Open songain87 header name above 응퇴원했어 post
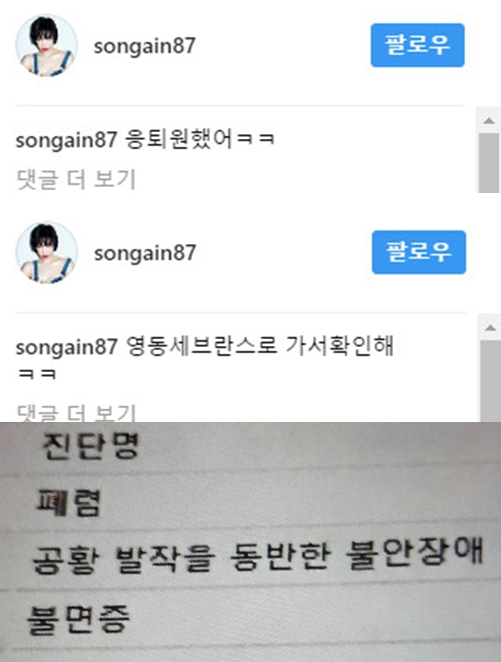Screen dimensions: 501x662 [144, 46]
